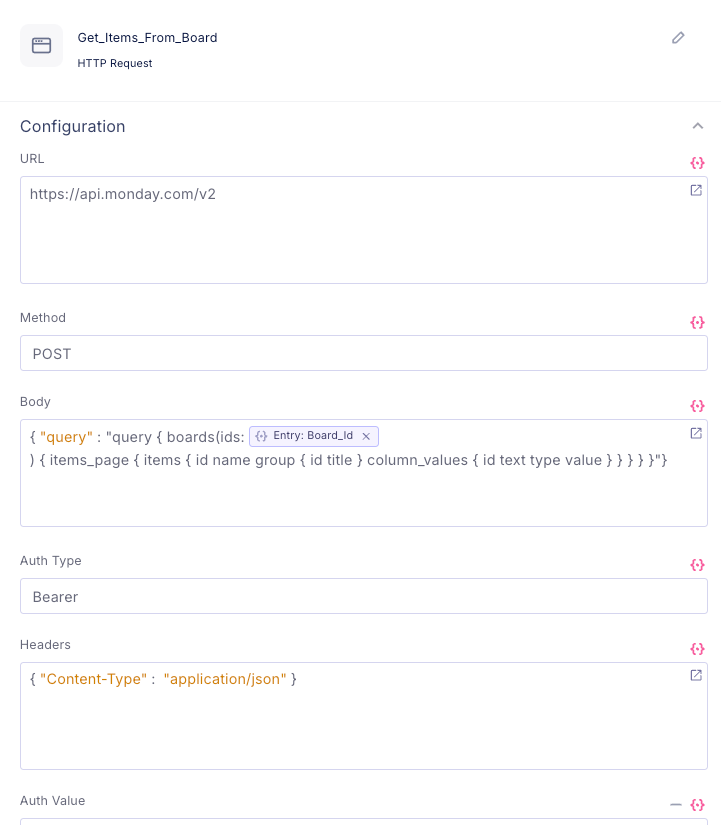Open the Method dropdown showing POST
This screenshot has width=721, height=825.
coord(363,353)
